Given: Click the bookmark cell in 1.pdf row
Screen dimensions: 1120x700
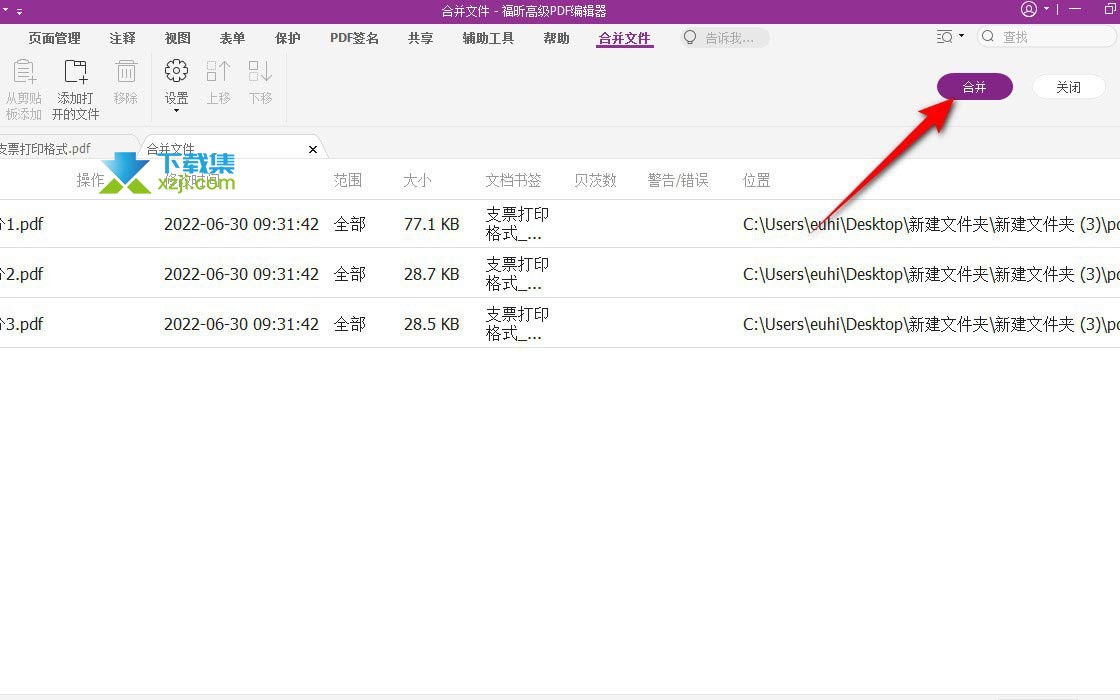Looking at the screenshot, I should tap(517, 224).
